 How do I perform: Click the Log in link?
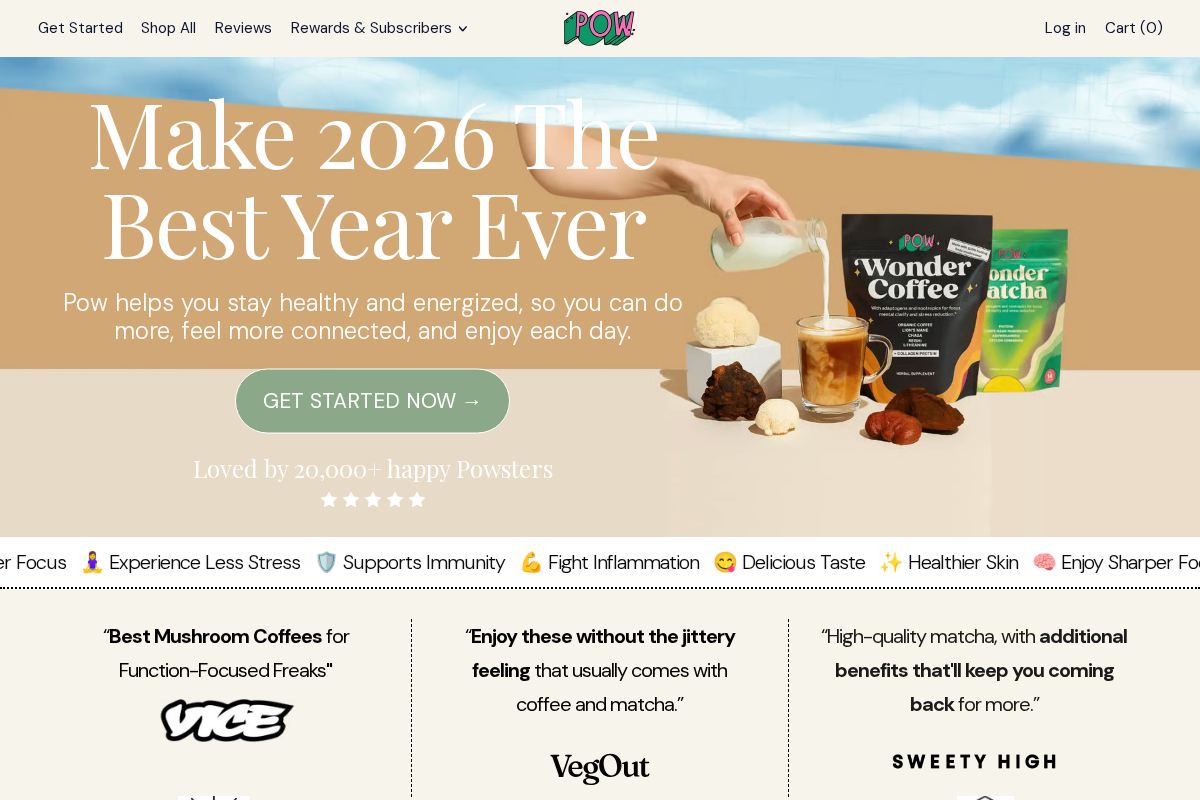point(1065,28)
